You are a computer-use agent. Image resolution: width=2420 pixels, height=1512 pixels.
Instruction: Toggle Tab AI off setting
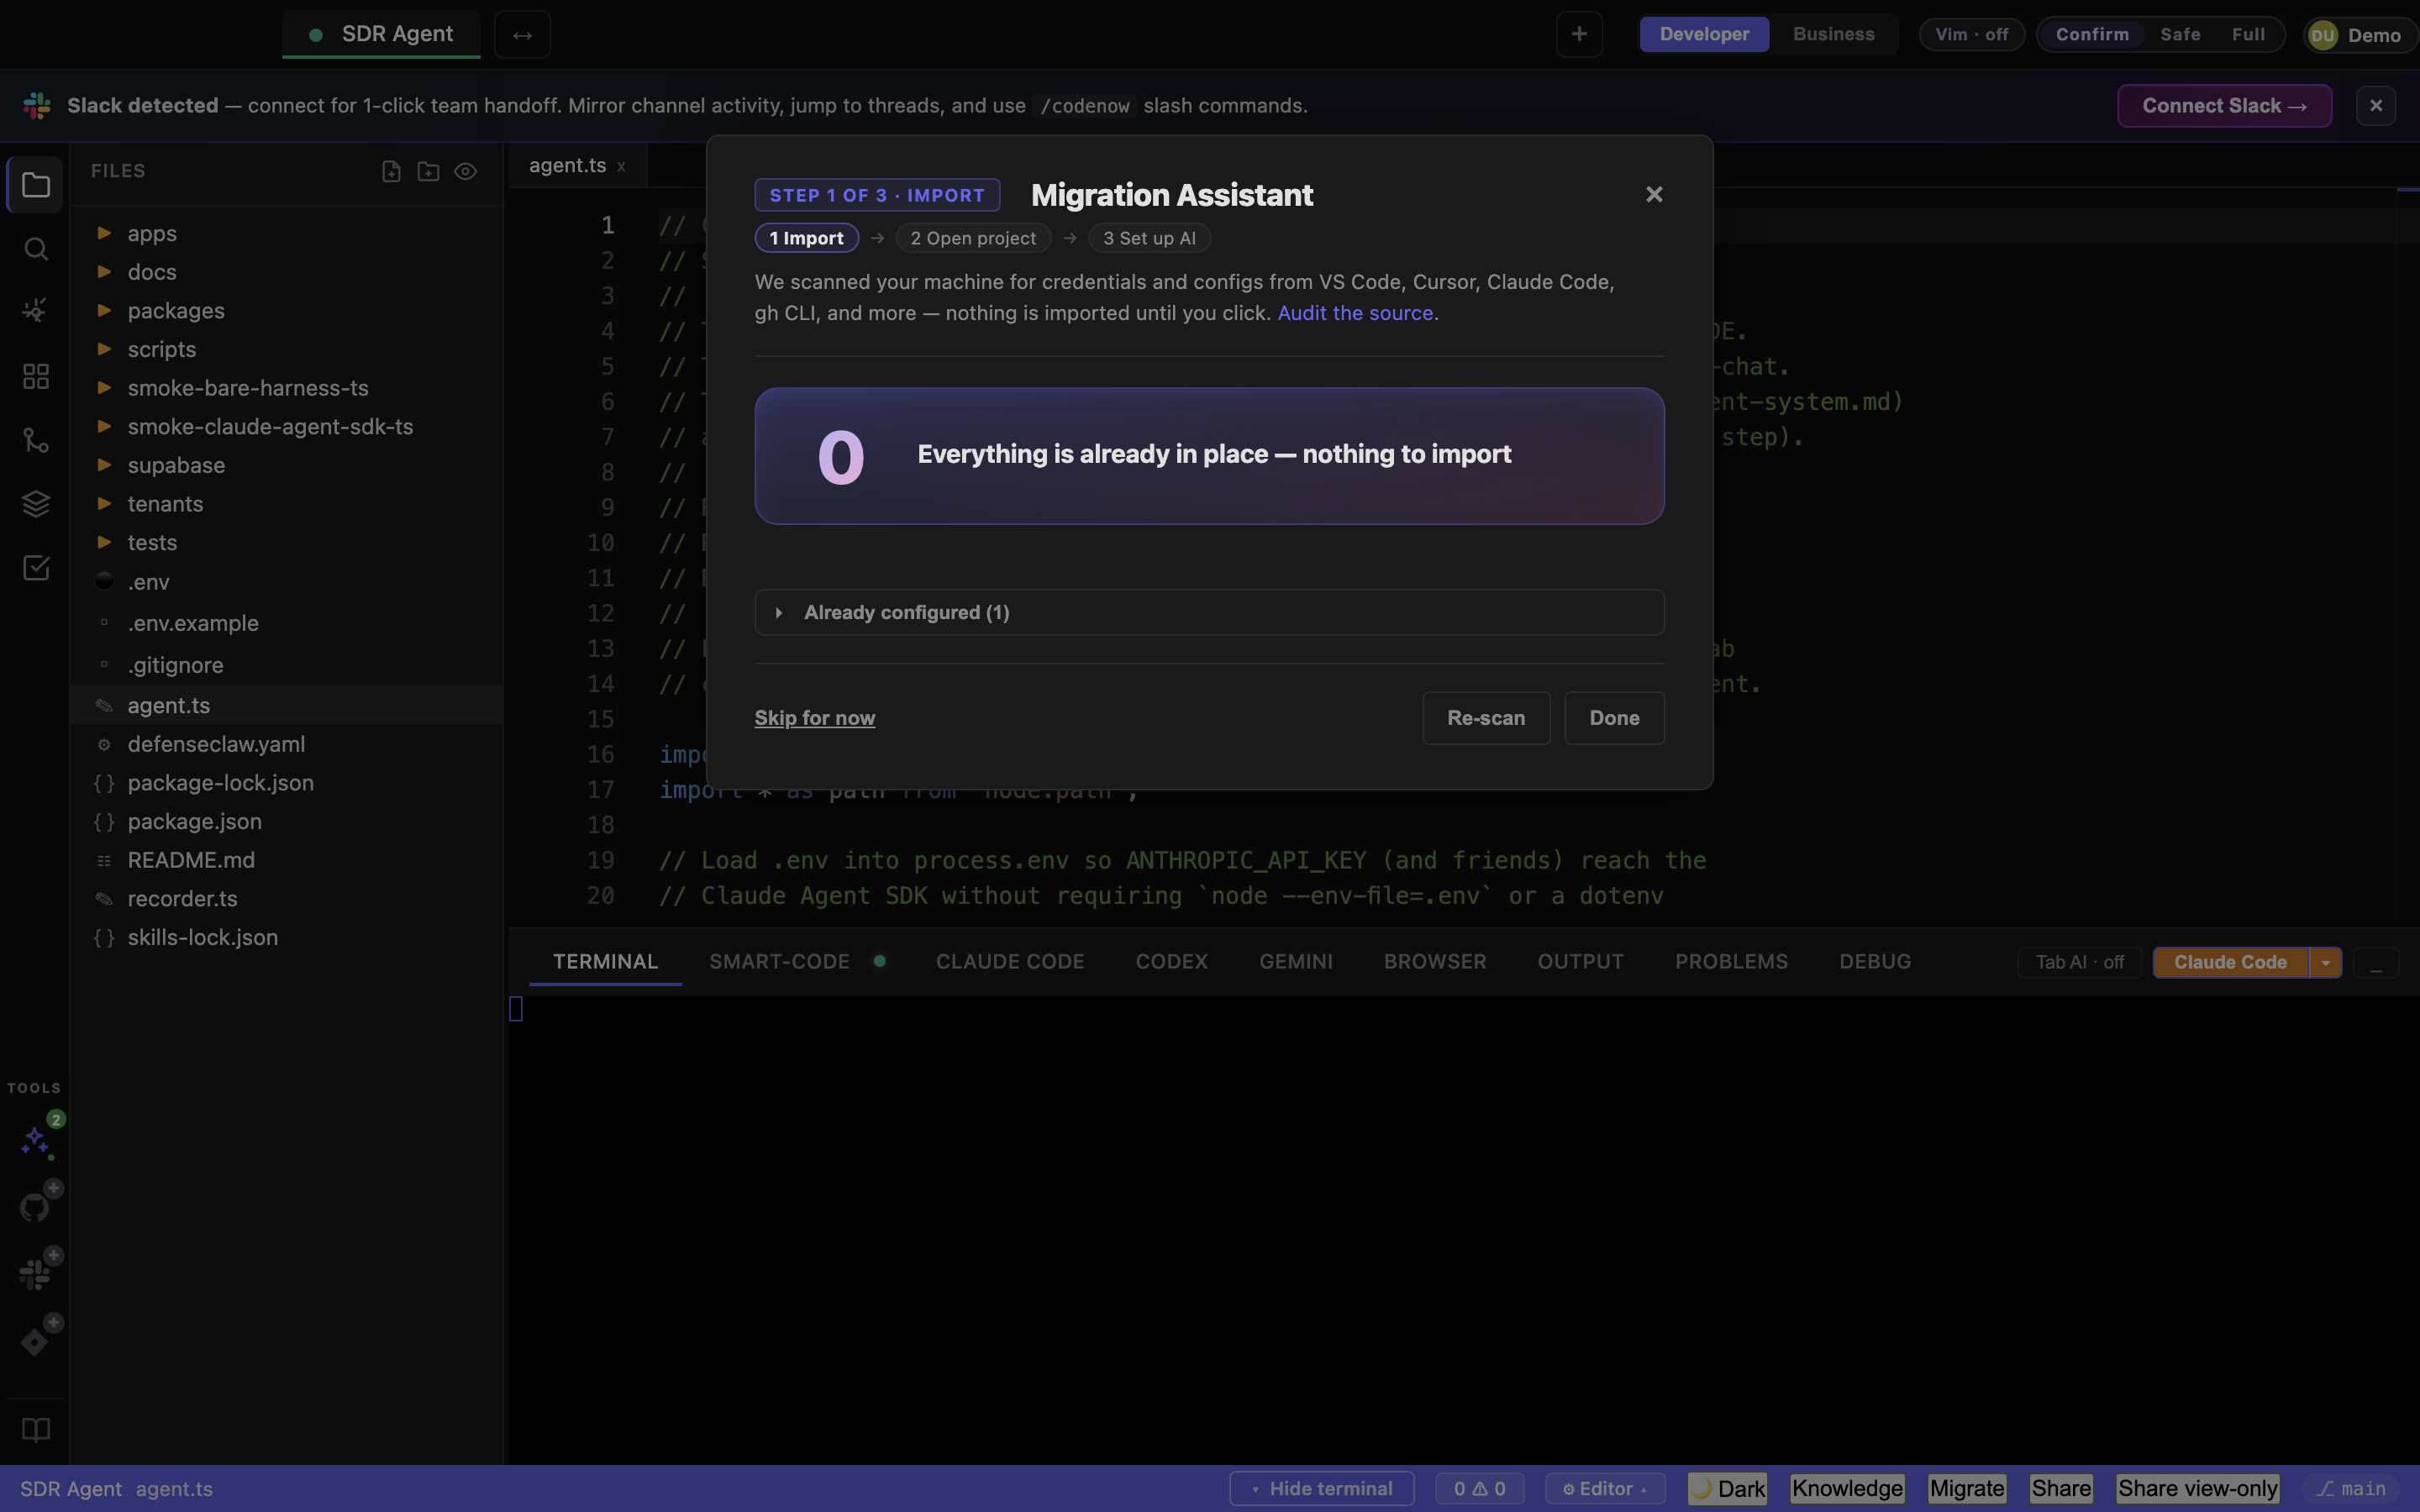tap(2079, 962)
